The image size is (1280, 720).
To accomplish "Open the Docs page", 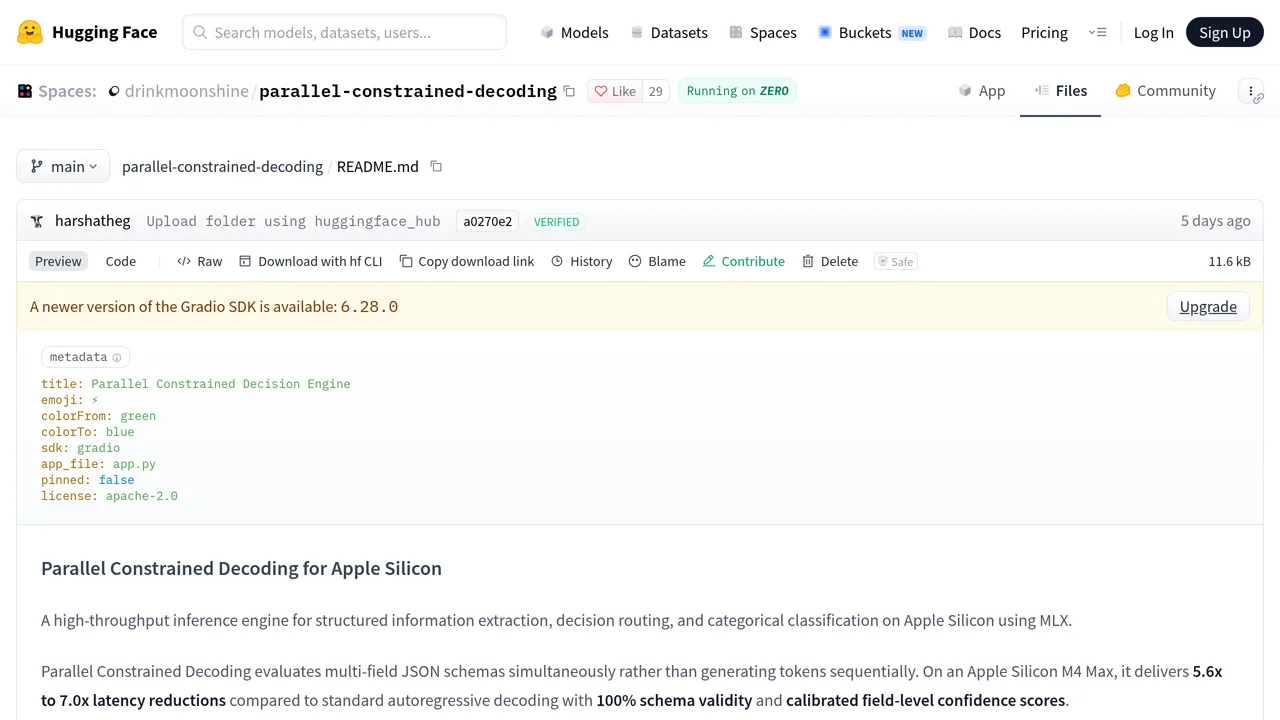I will click(974, 32).
